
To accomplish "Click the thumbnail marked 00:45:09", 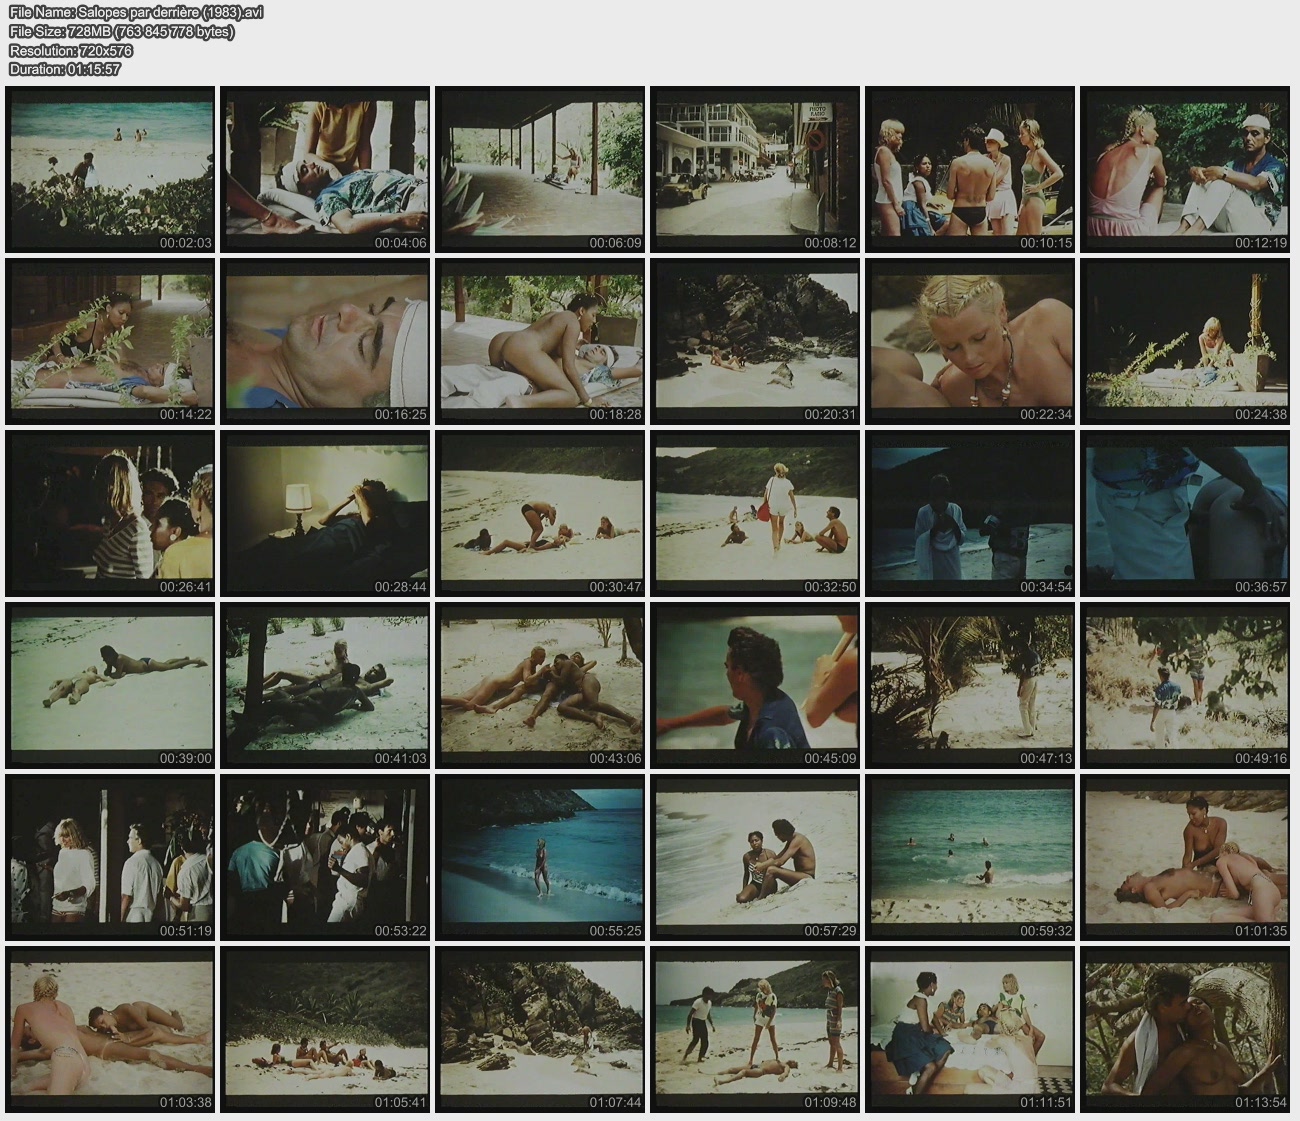I will [x=755, y=685].
